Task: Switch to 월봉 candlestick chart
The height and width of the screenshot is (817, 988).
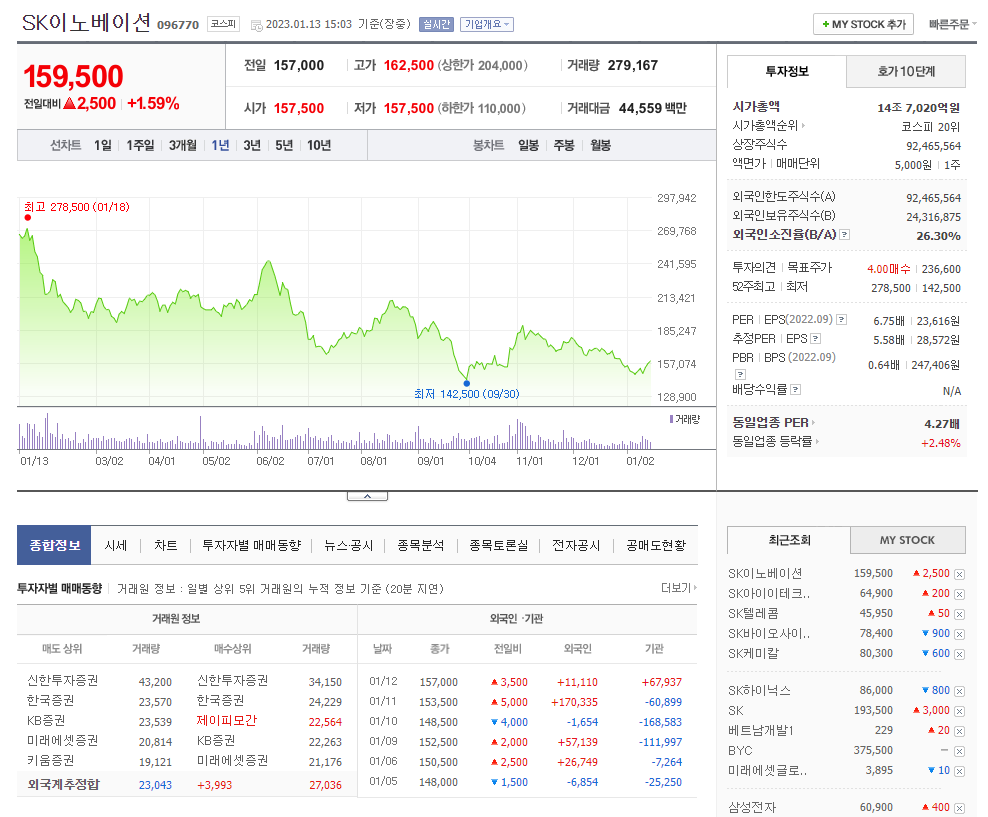Action: [x=600, y=146]
